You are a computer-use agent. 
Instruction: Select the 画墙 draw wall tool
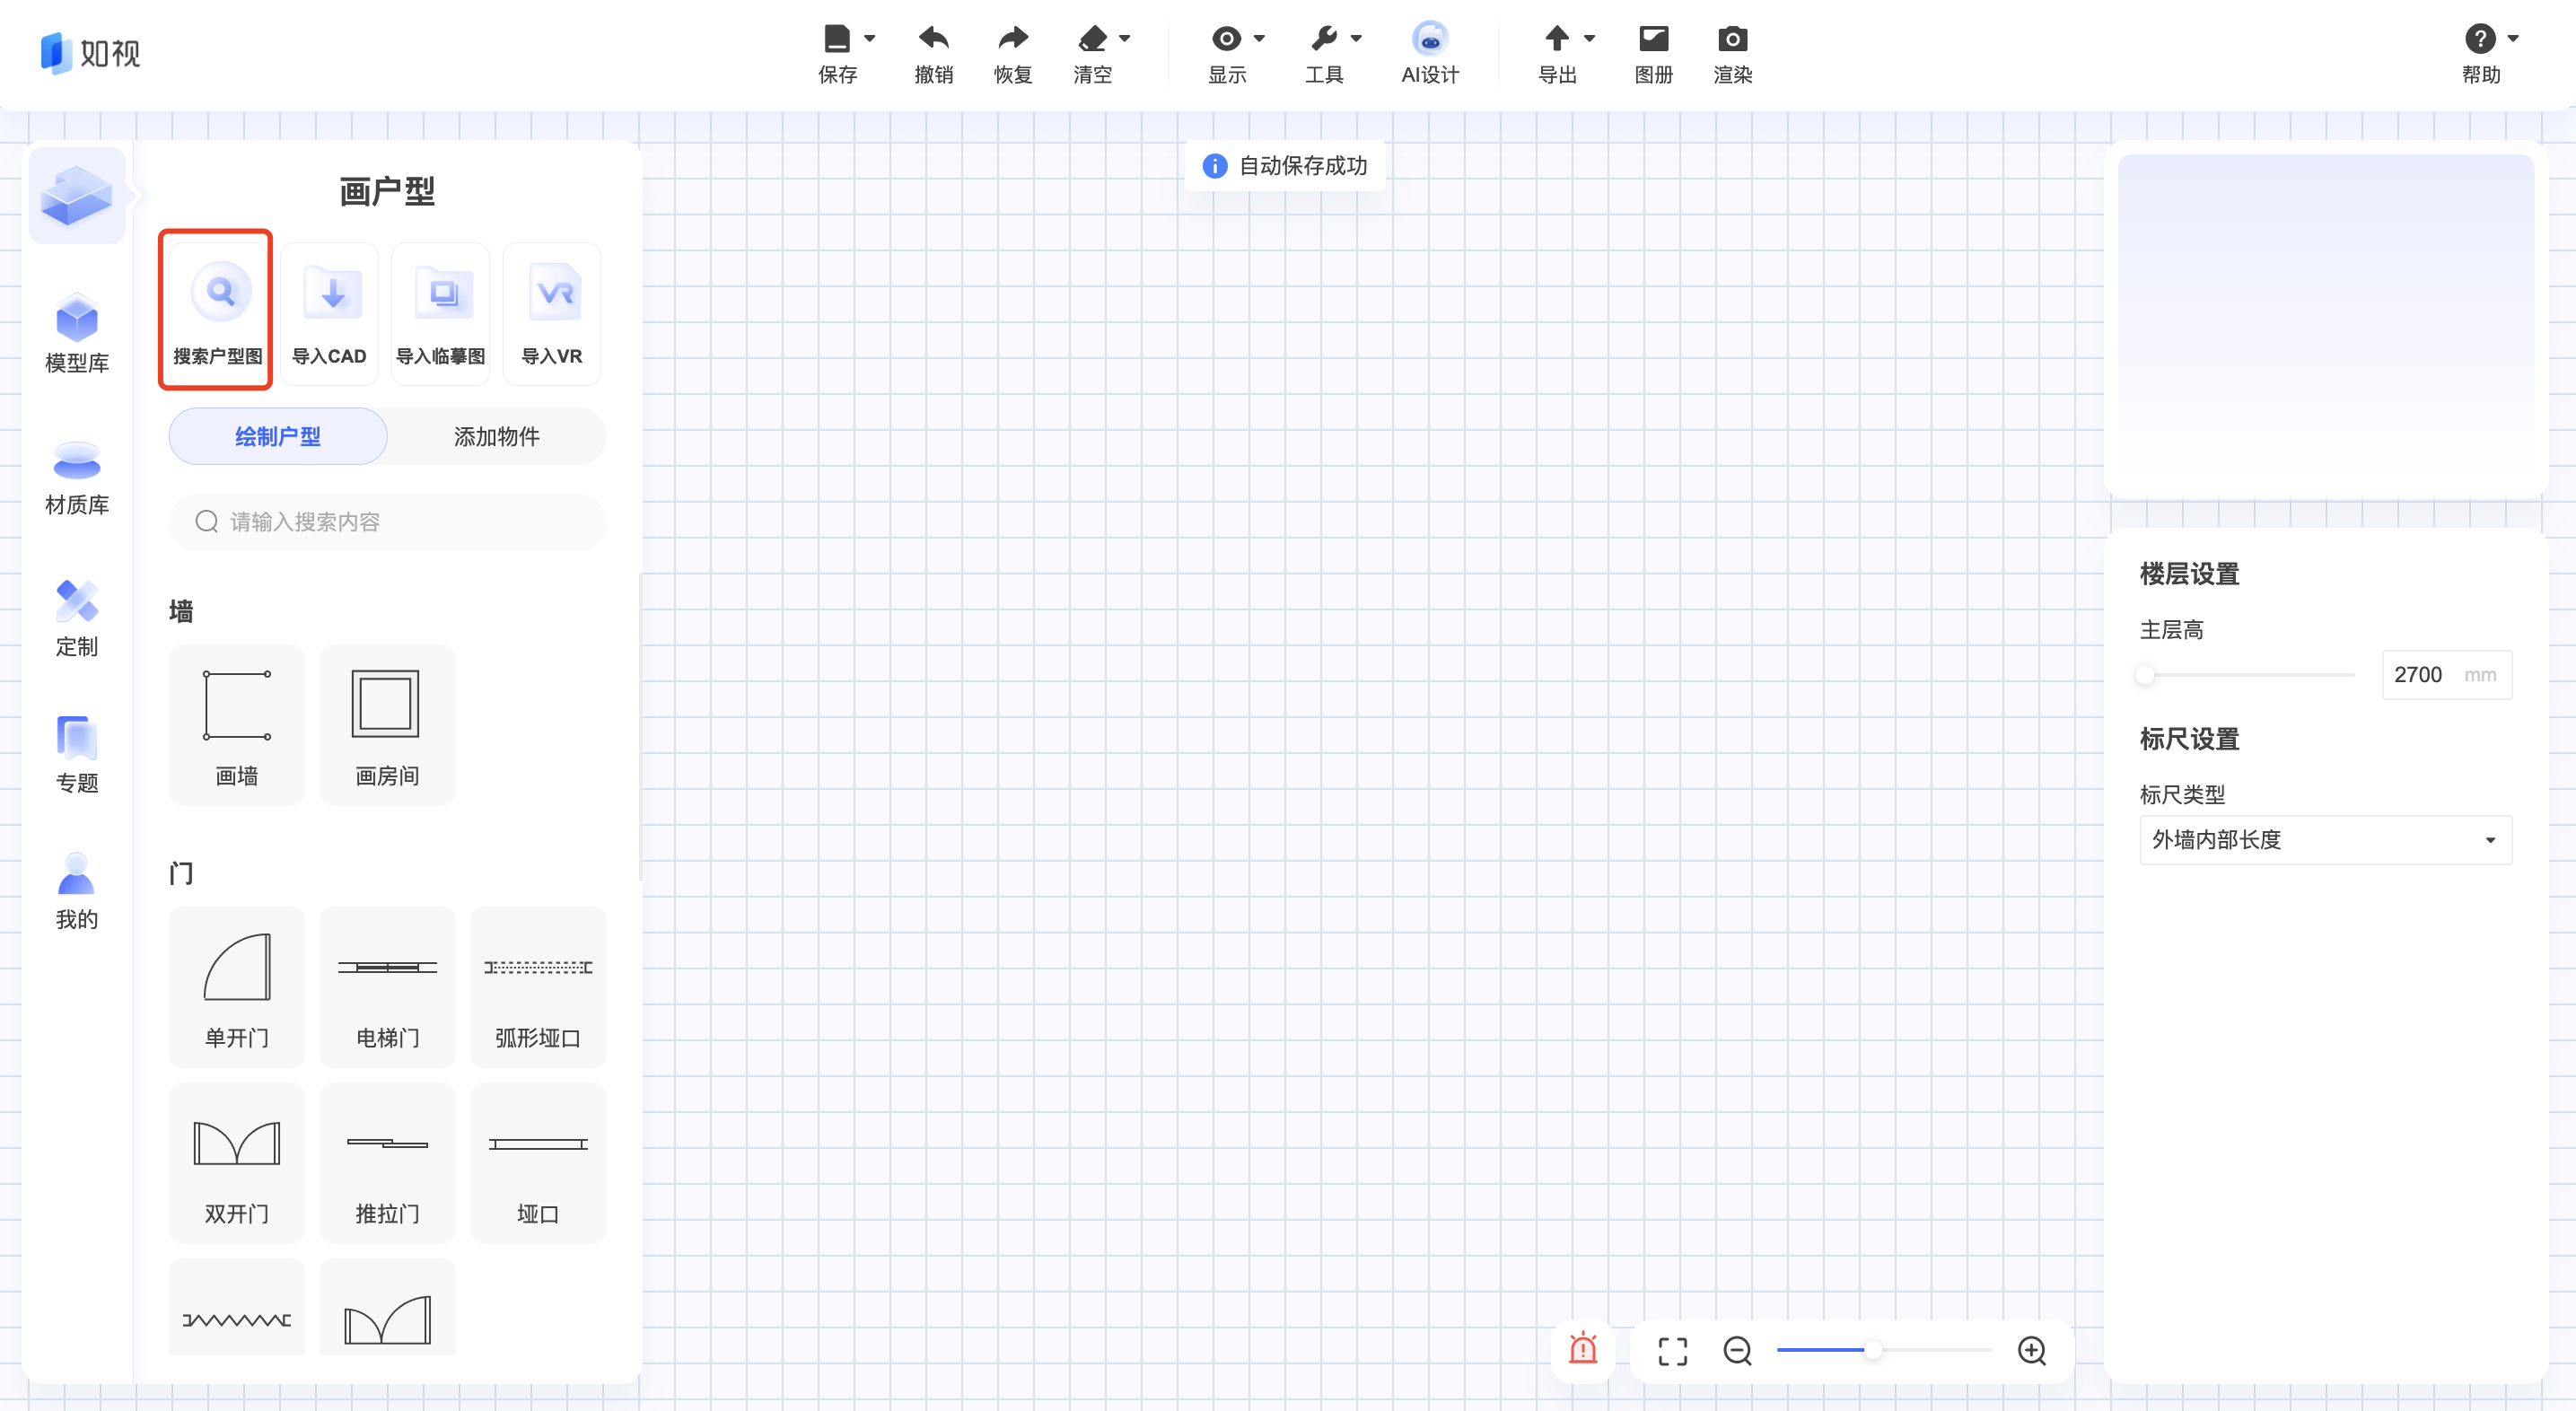coord(237,725)
